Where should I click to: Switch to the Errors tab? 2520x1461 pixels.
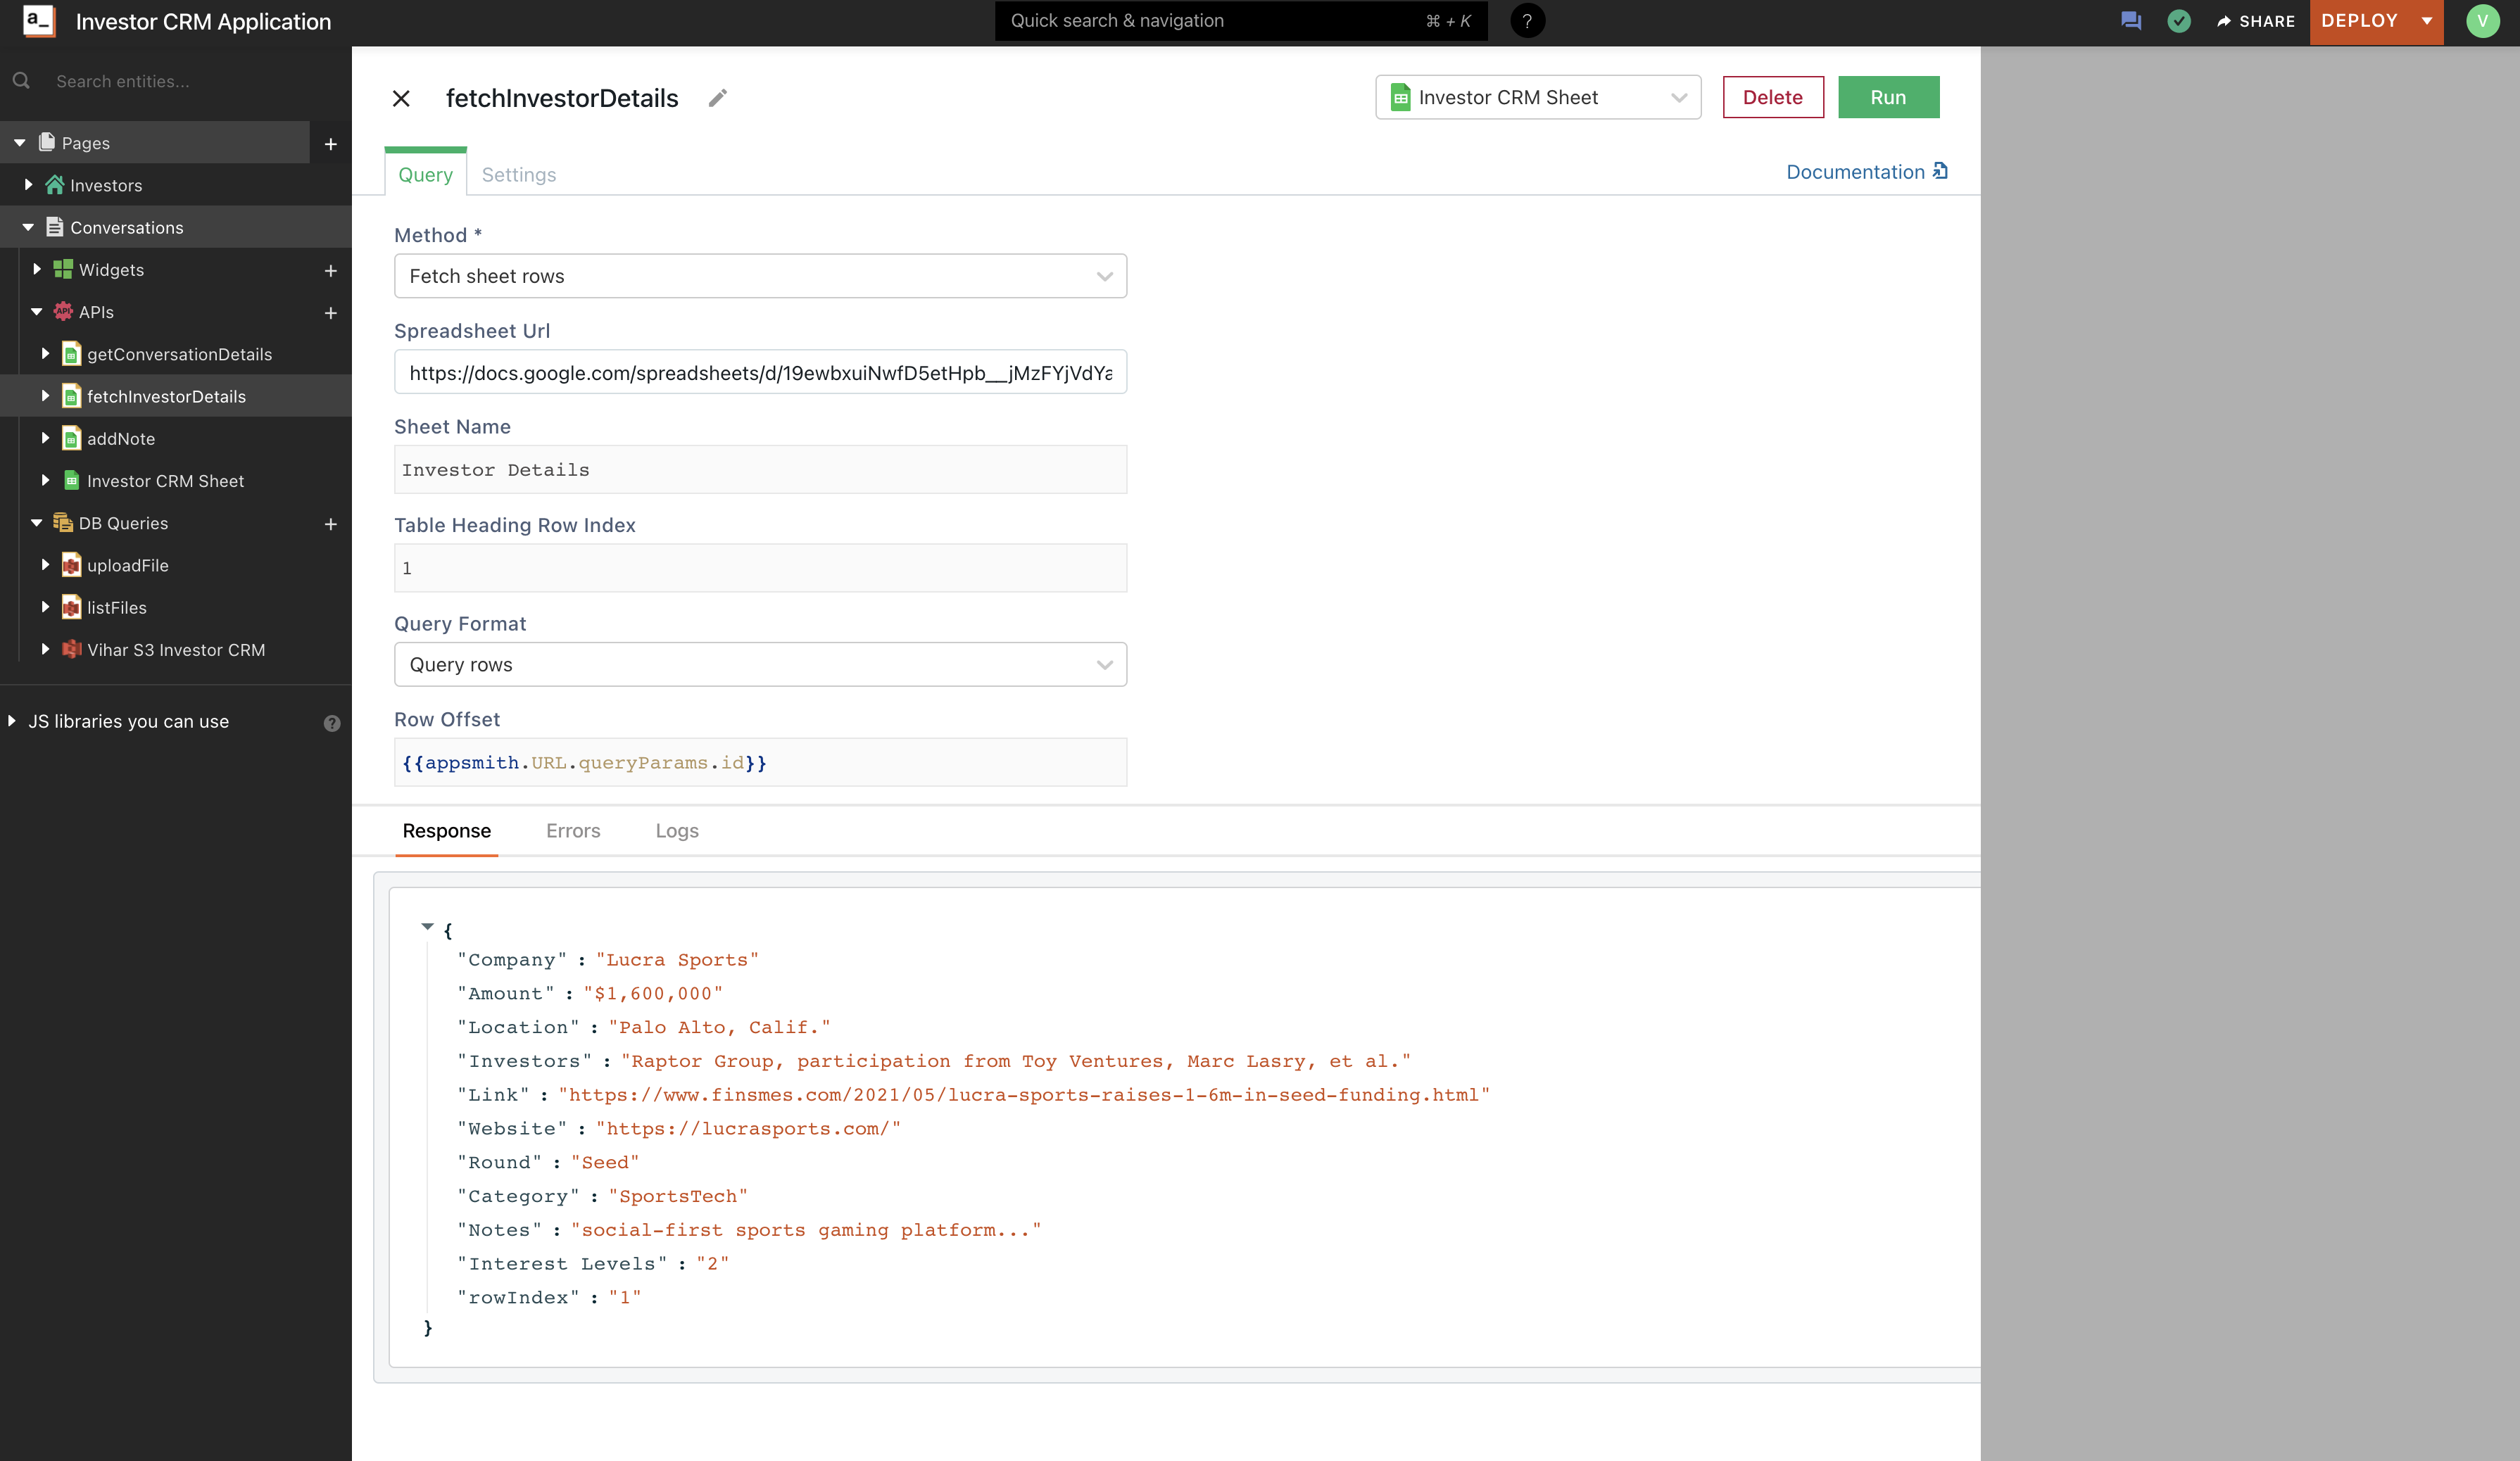[573, 831]
